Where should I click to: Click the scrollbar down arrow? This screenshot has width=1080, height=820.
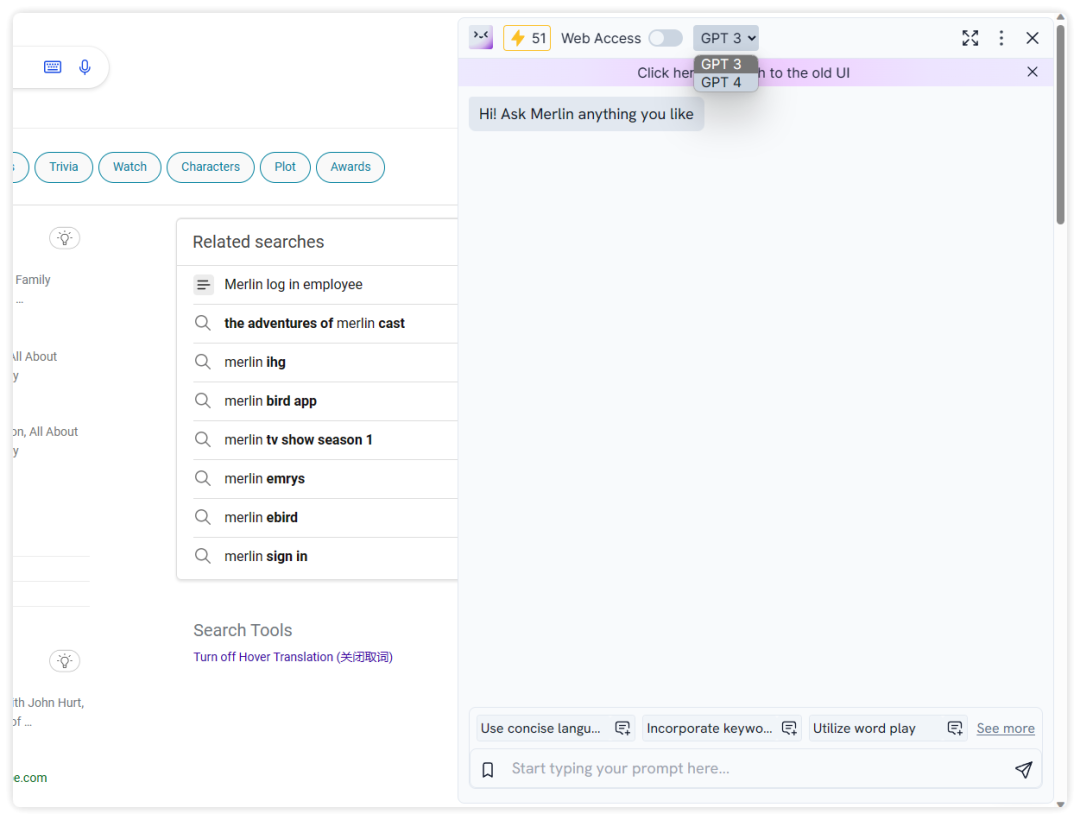click(1061, 803)
